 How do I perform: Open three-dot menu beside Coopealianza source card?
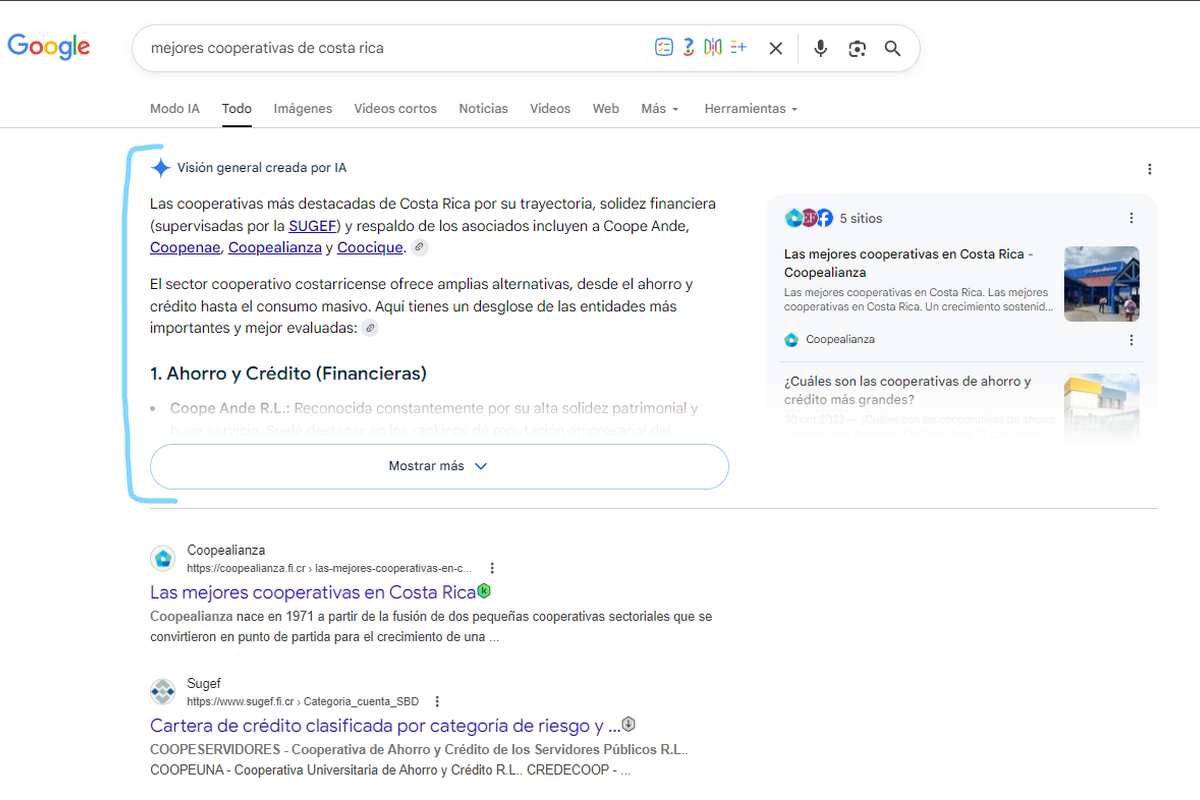[x=1131, y=340]
